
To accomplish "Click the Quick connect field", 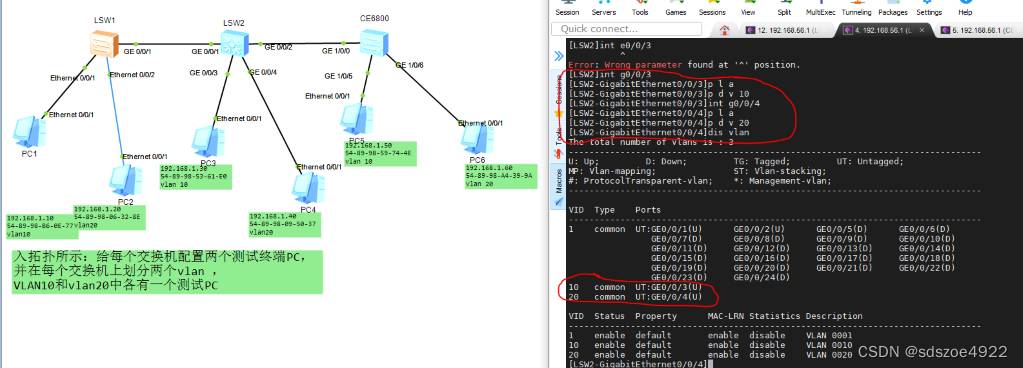I will pyautogui.click(x=626, y=29).
